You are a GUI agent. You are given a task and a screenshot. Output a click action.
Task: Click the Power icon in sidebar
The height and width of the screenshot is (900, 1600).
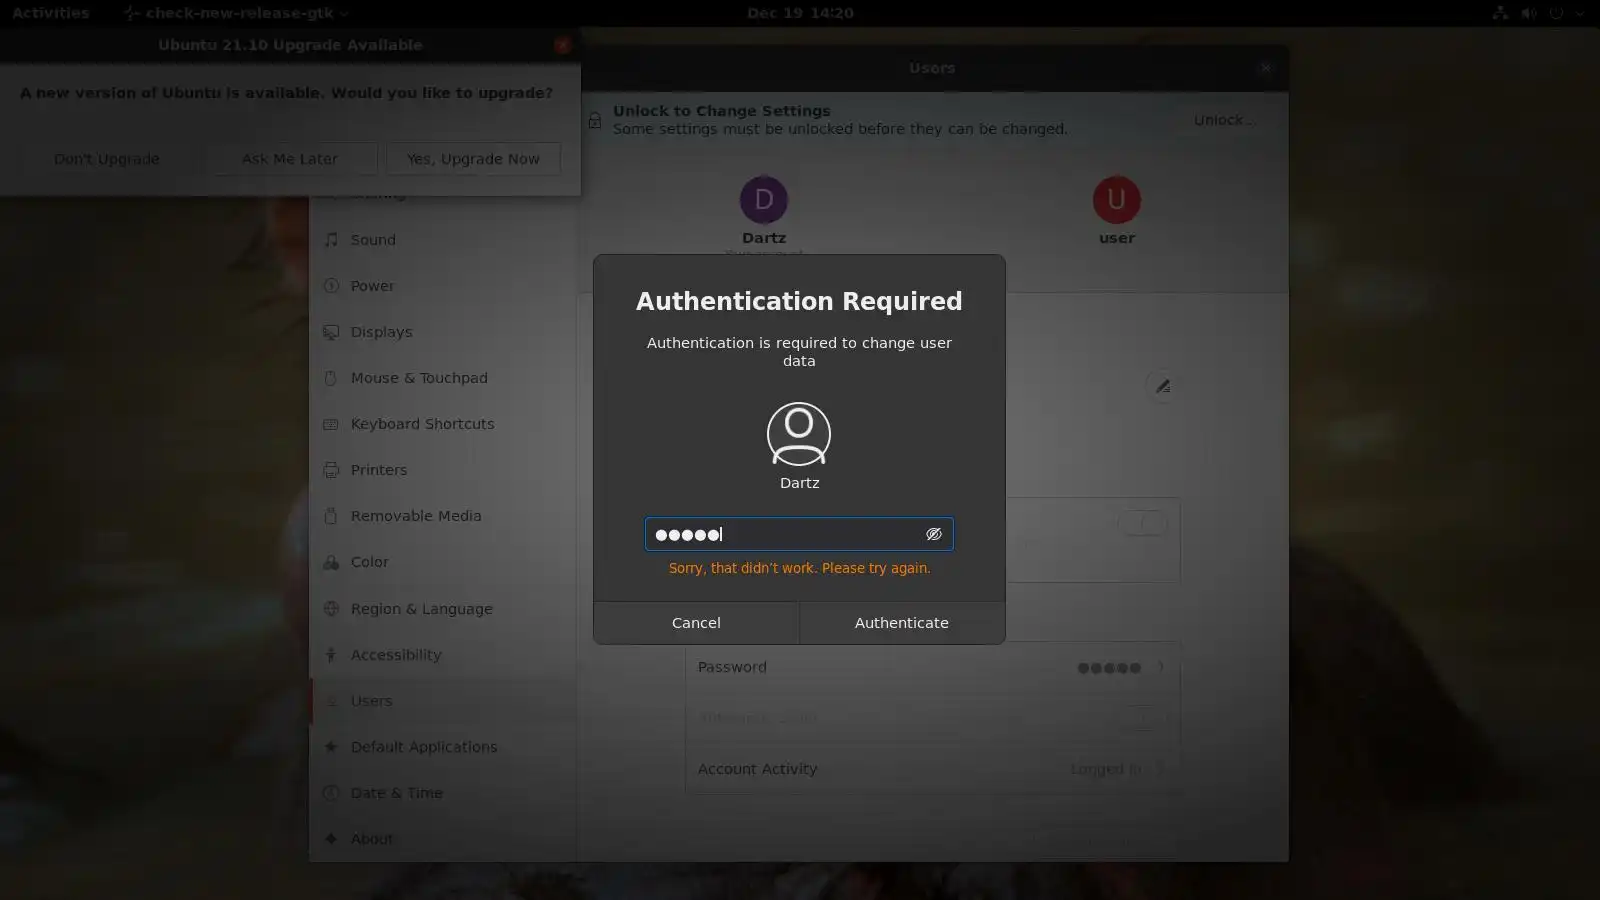pyautogui.click(x=331, y=286)
